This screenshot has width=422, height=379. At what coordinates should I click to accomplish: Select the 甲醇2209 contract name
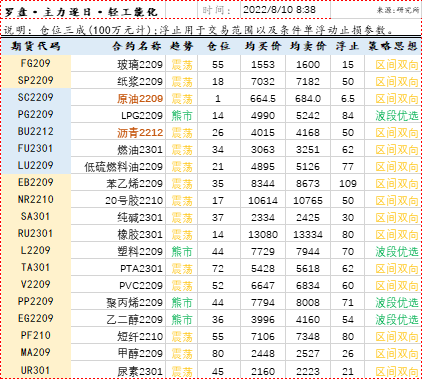click(140, 354)
